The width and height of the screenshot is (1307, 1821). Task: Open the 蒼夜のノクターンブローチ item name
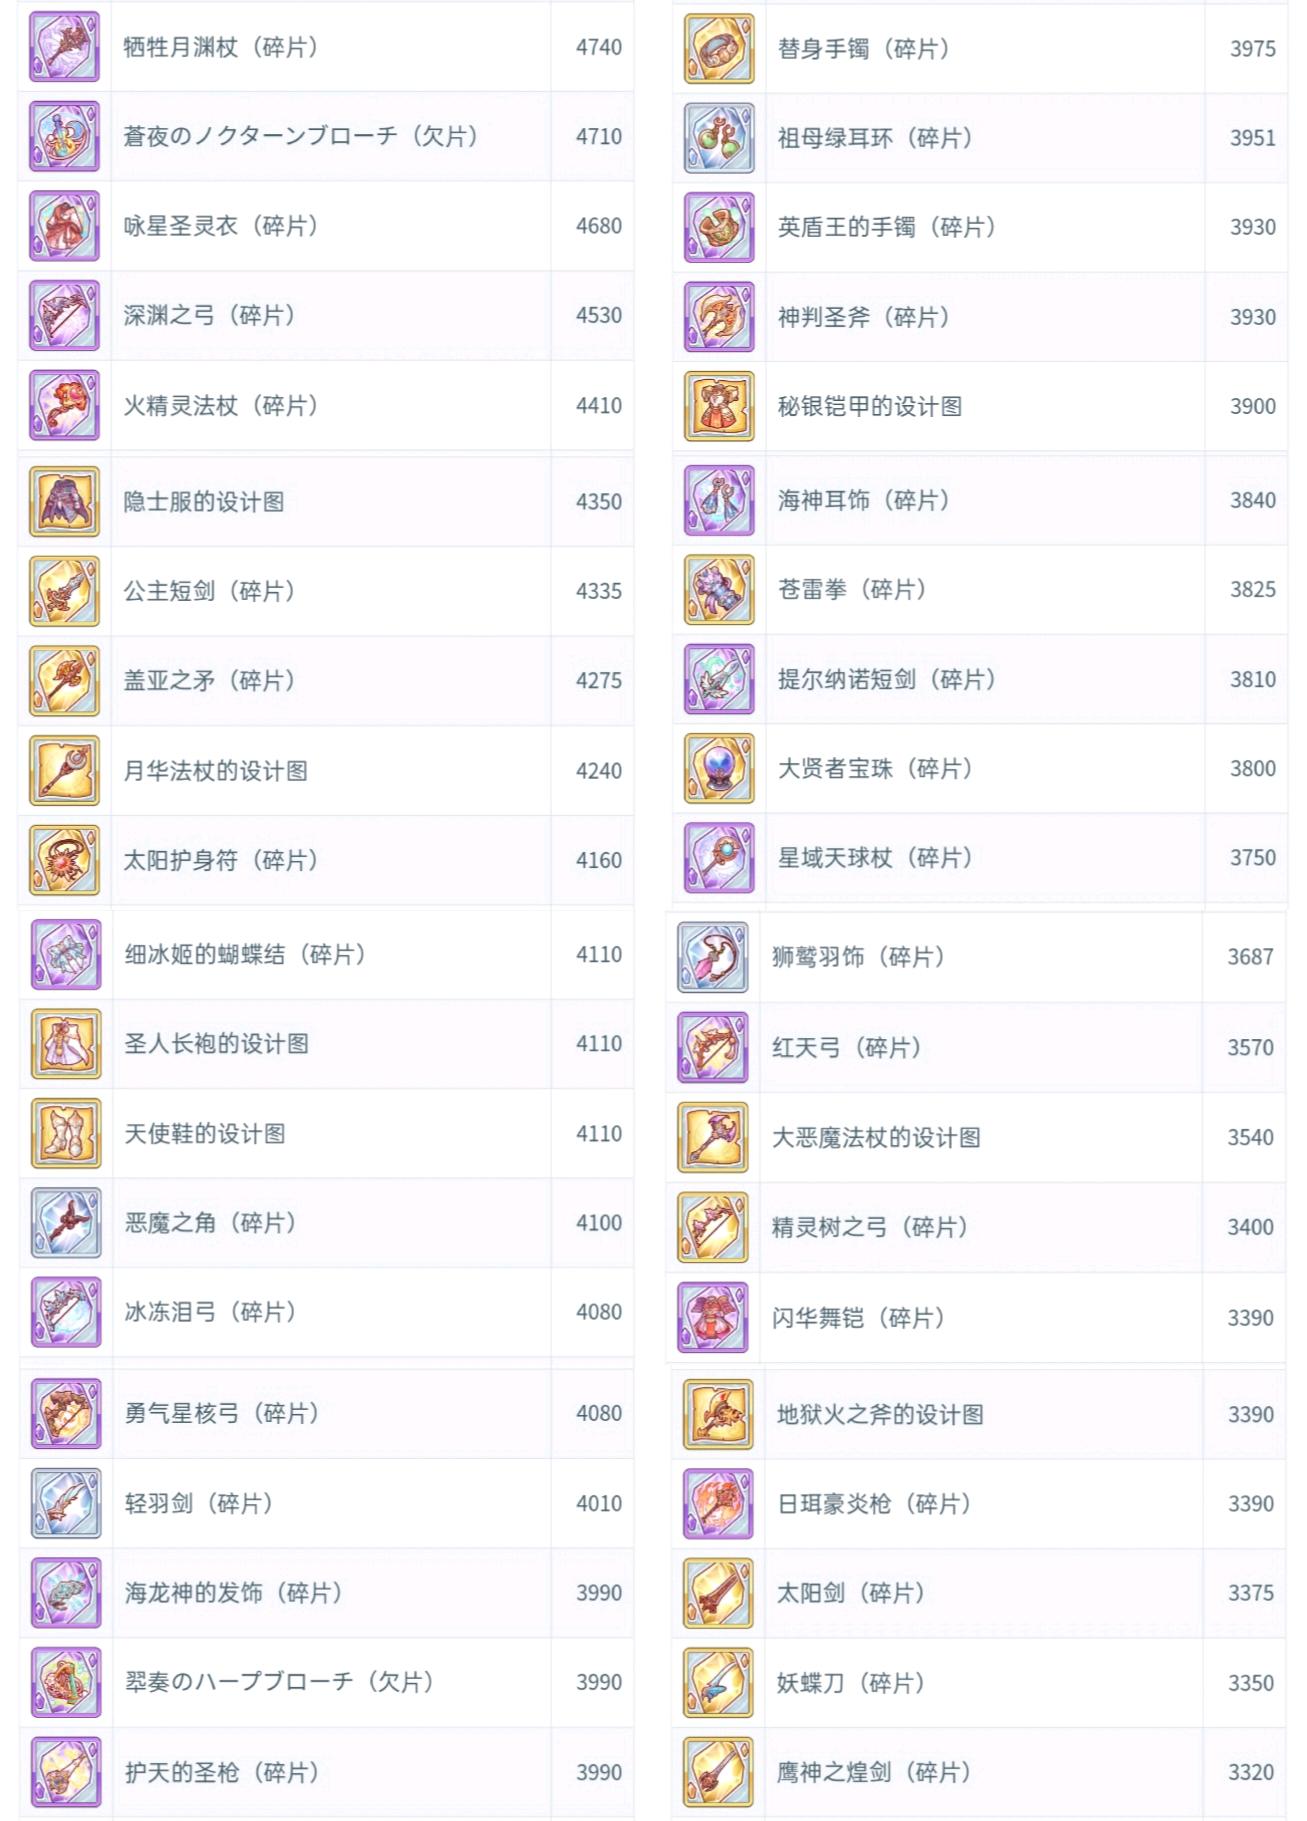[x=300, y=136]
